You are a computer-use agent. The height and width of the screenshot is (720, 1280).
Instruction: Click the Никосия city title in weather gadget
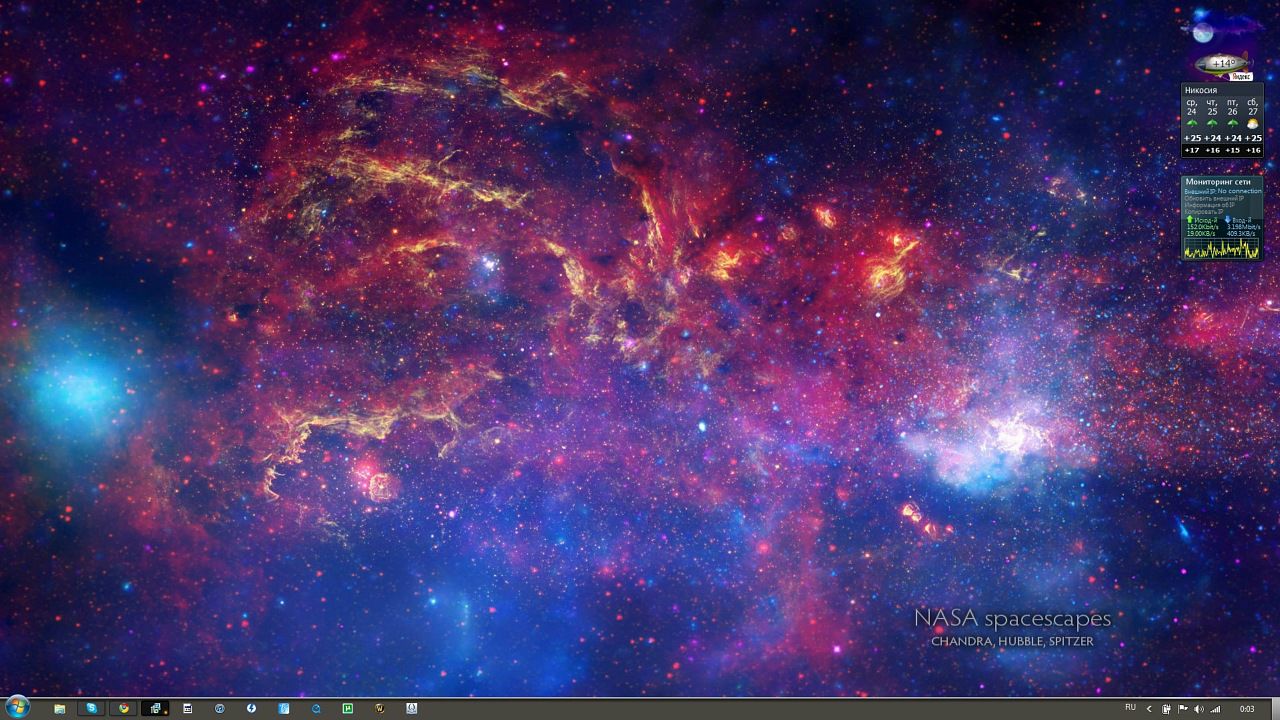pyautogui.click(x=1201, y=91)
